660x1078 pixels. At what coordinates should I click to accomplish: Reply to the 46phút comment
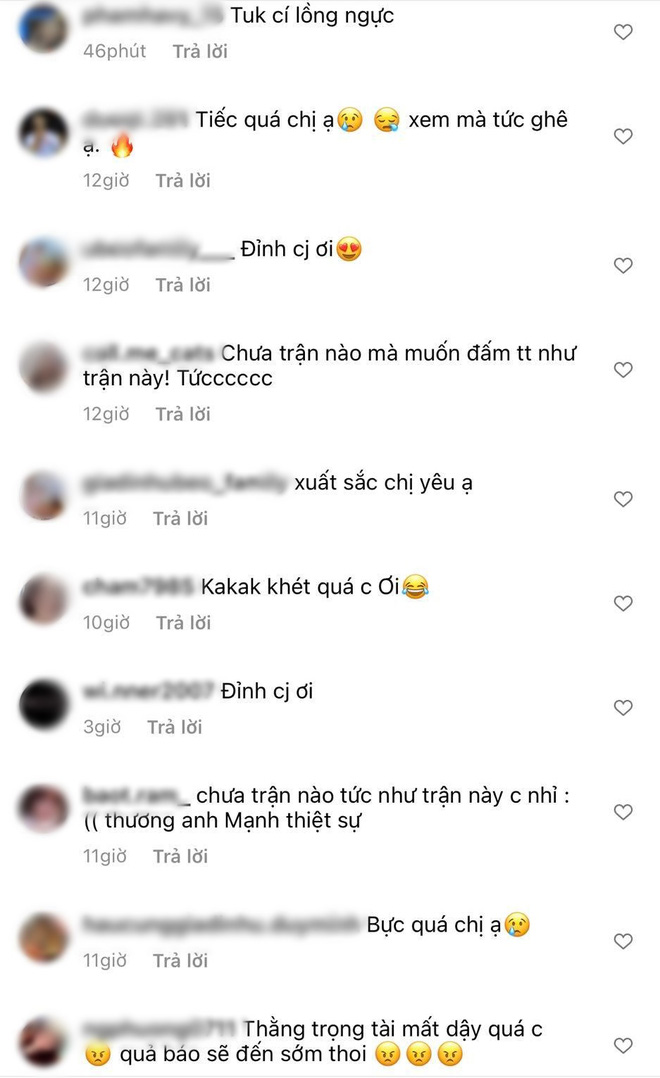tap(200, 52)
